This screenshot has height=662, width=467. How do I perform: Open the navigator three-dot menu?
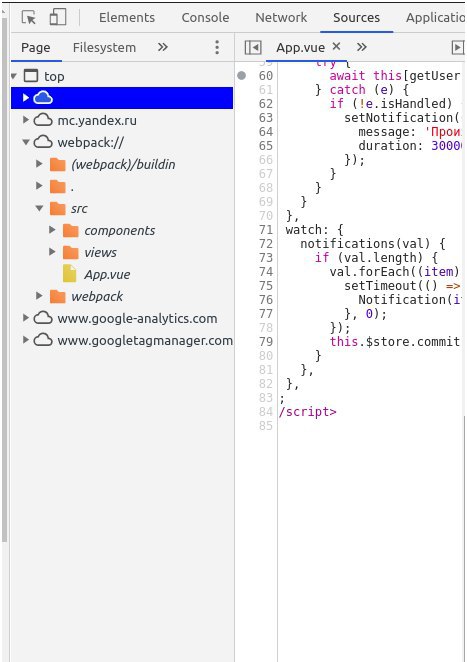tap(217, 47)
